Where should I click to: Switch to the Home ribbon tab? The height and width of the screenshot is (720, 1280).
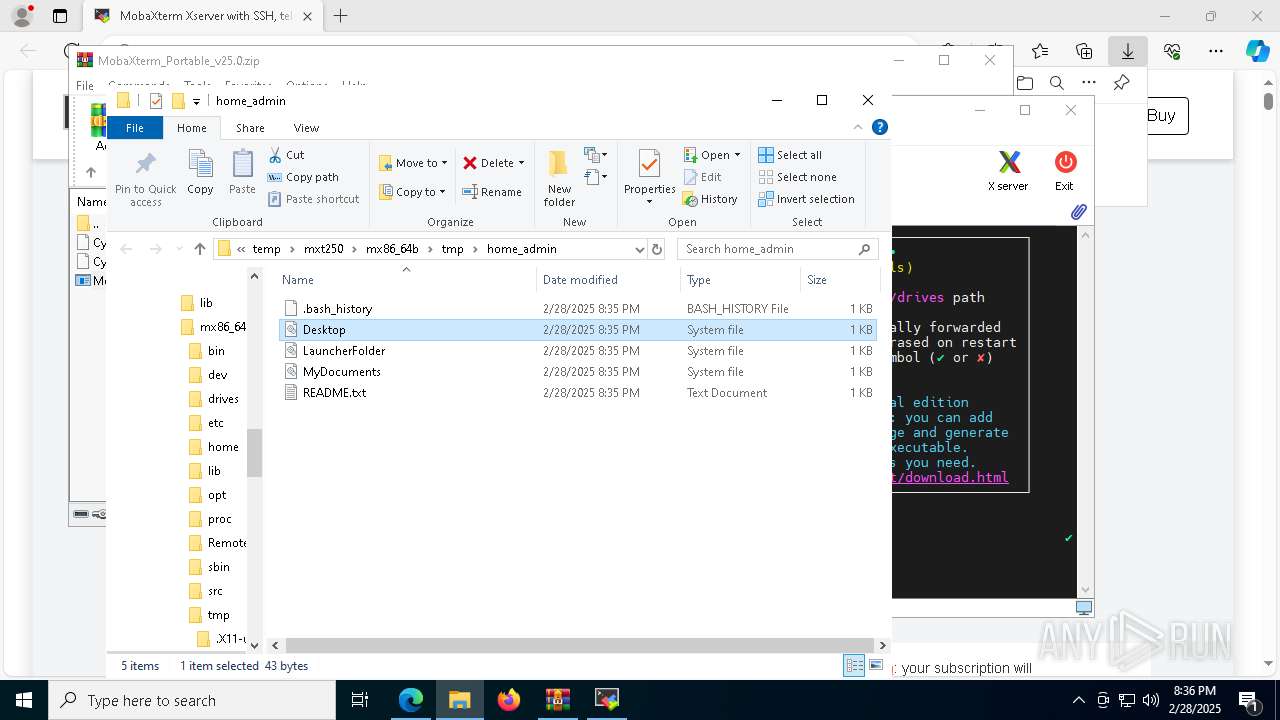tap(191, 127)
